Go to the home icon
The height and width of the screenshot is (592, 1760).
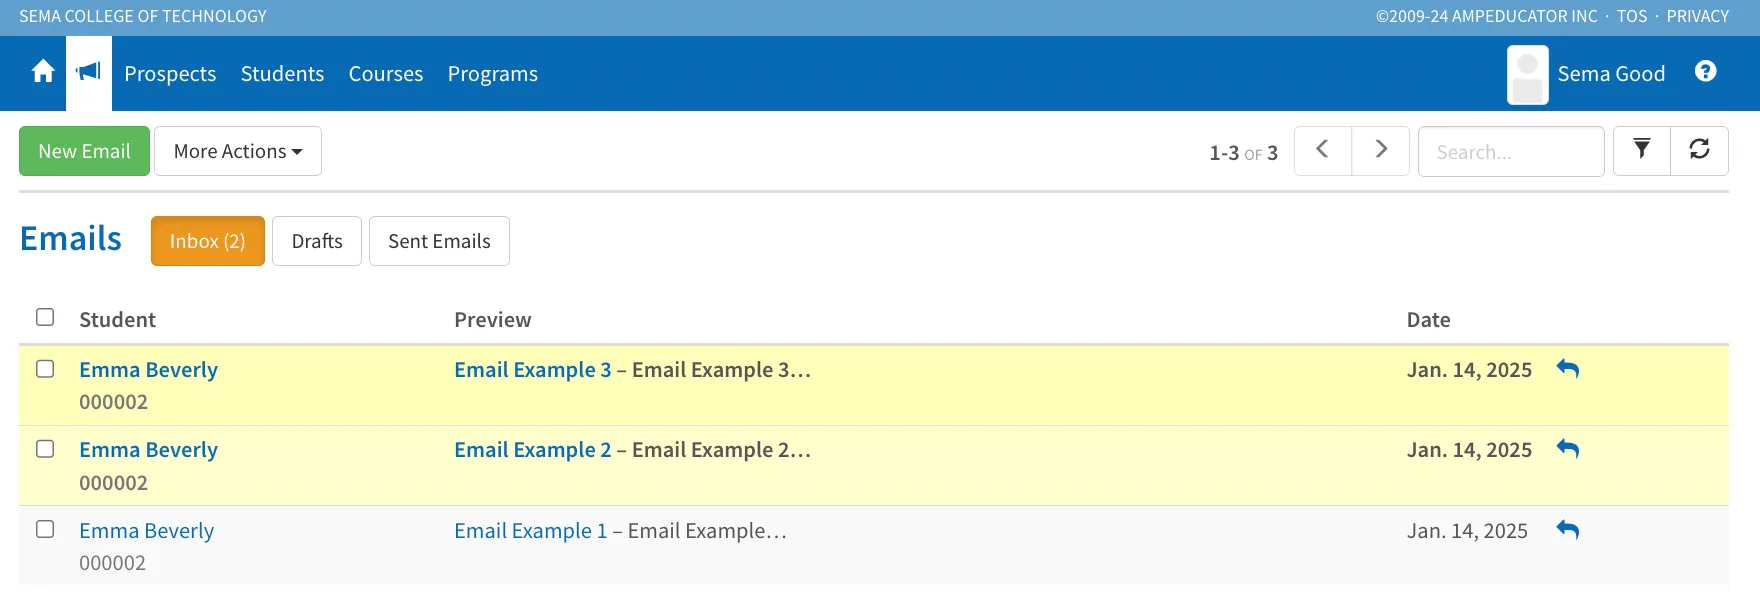[43, 72]
